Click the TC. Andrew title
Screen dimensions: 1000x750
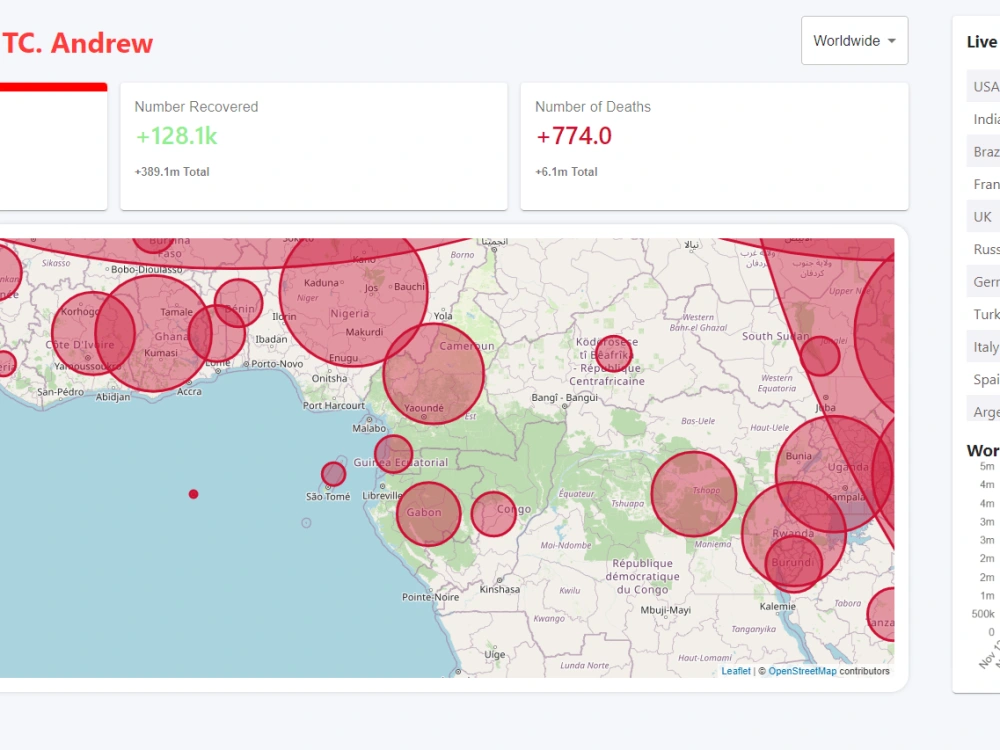(x=78, y=43)
